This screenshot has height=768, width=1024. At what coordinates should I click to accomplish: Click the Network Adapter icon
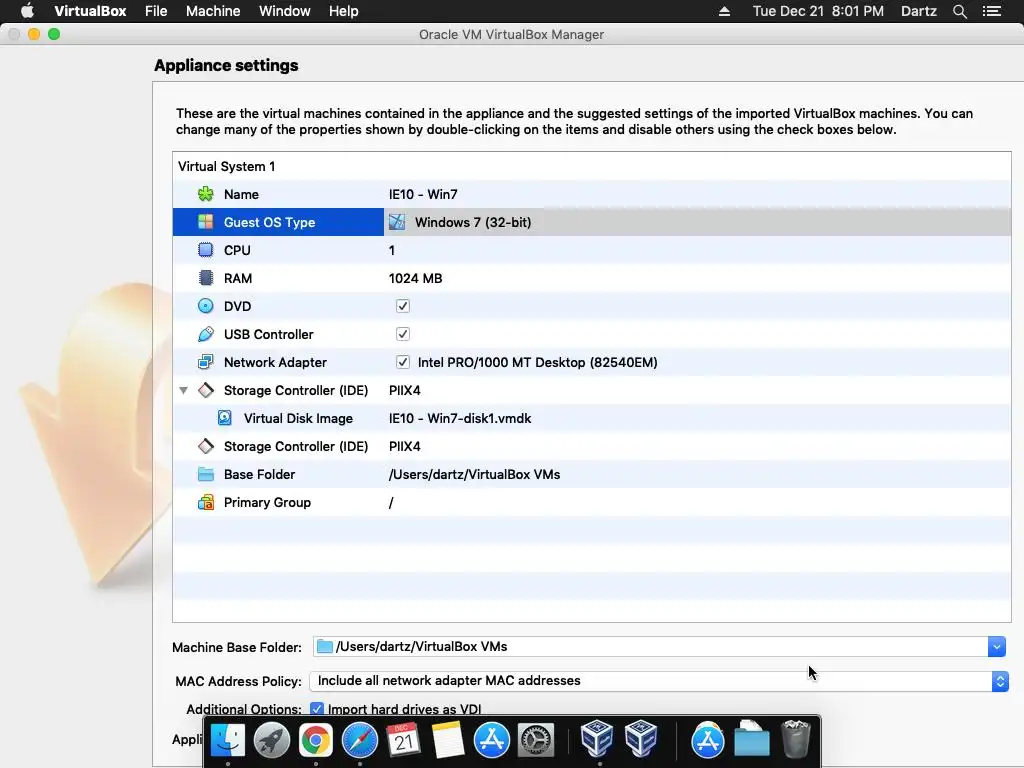tap(206, 362)
